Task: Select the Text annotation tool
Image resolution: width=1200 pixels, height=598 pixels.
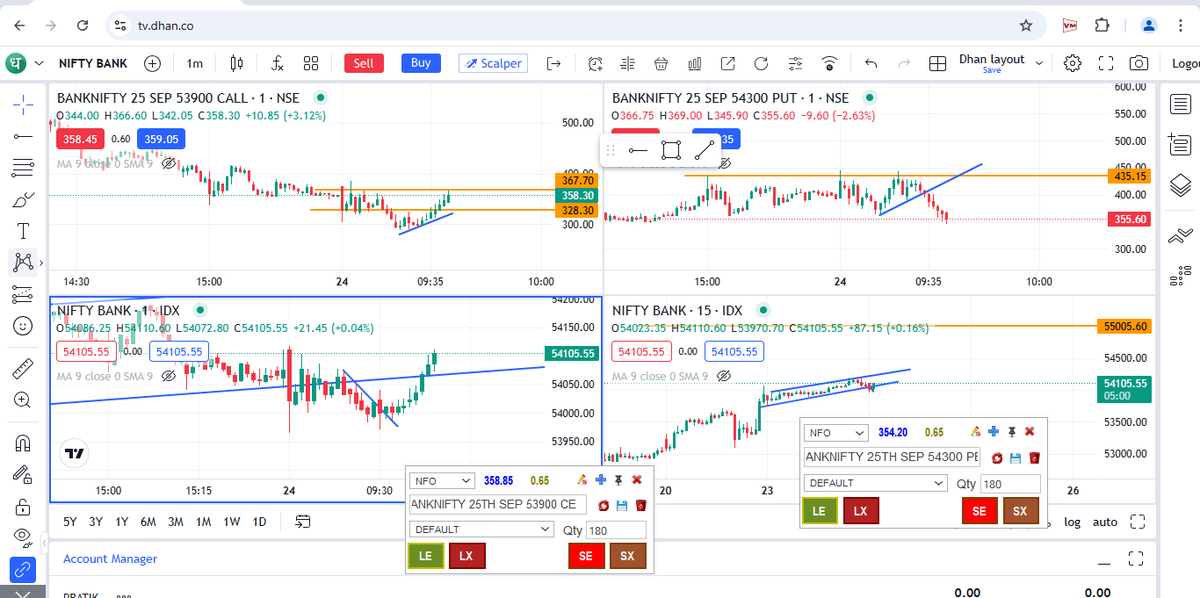Action: point(23,231)
